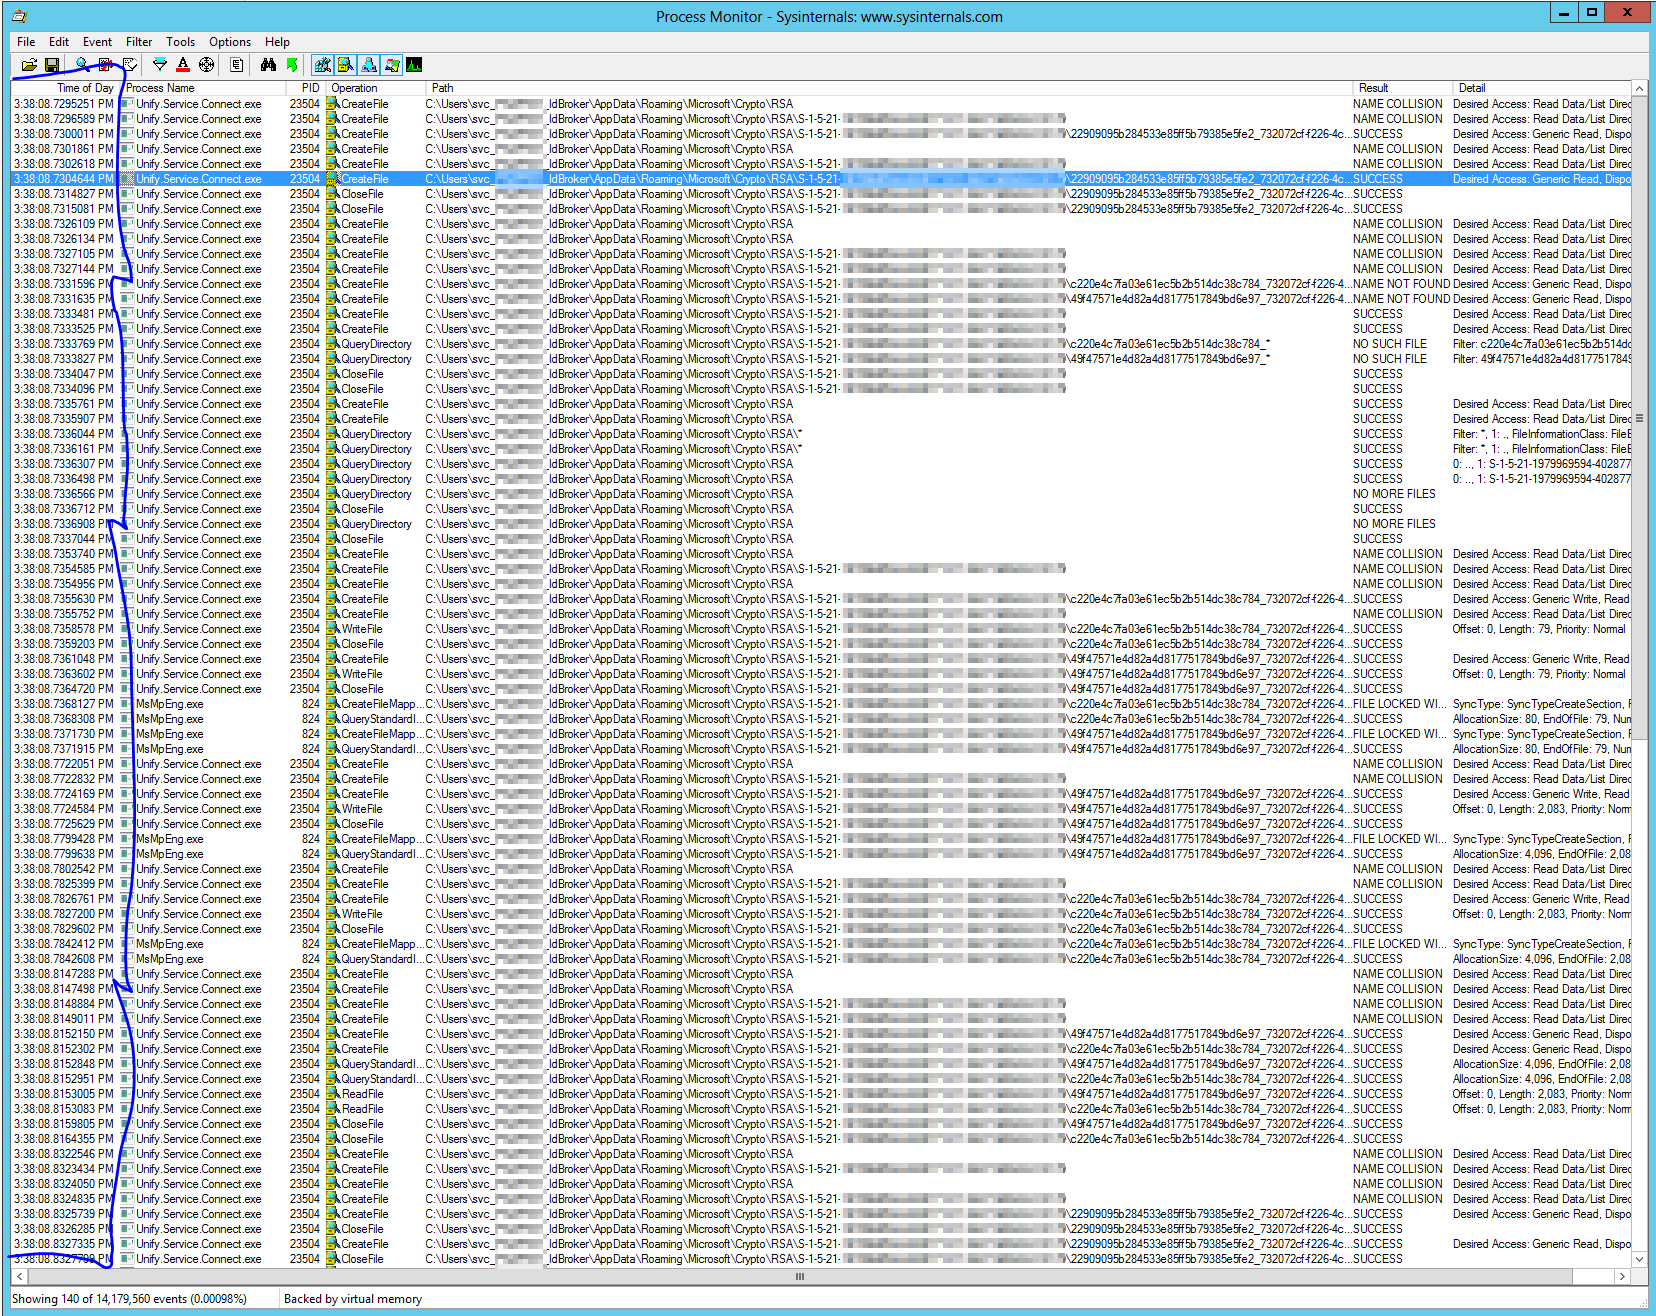
Task: Toggle Show Registry Activity
Action: [322, 65]
